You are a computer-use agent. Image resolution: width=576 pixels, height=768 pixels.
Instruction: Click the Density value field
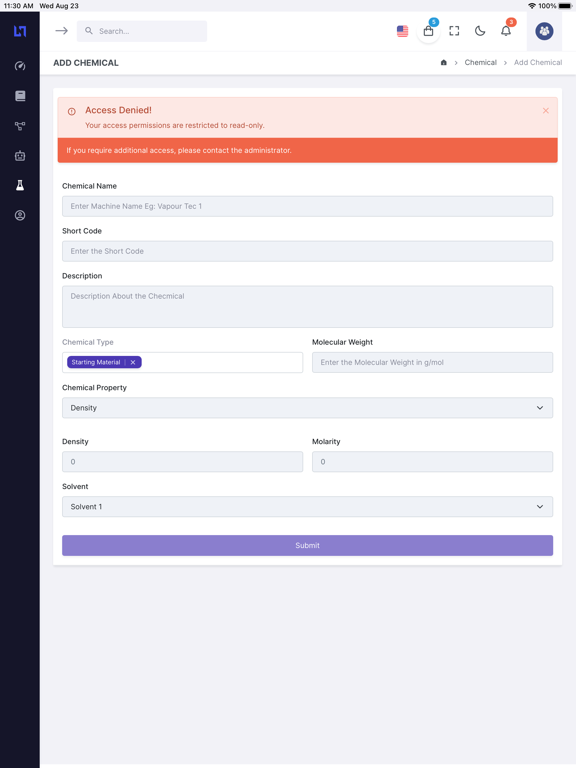(x=182, y=462)
